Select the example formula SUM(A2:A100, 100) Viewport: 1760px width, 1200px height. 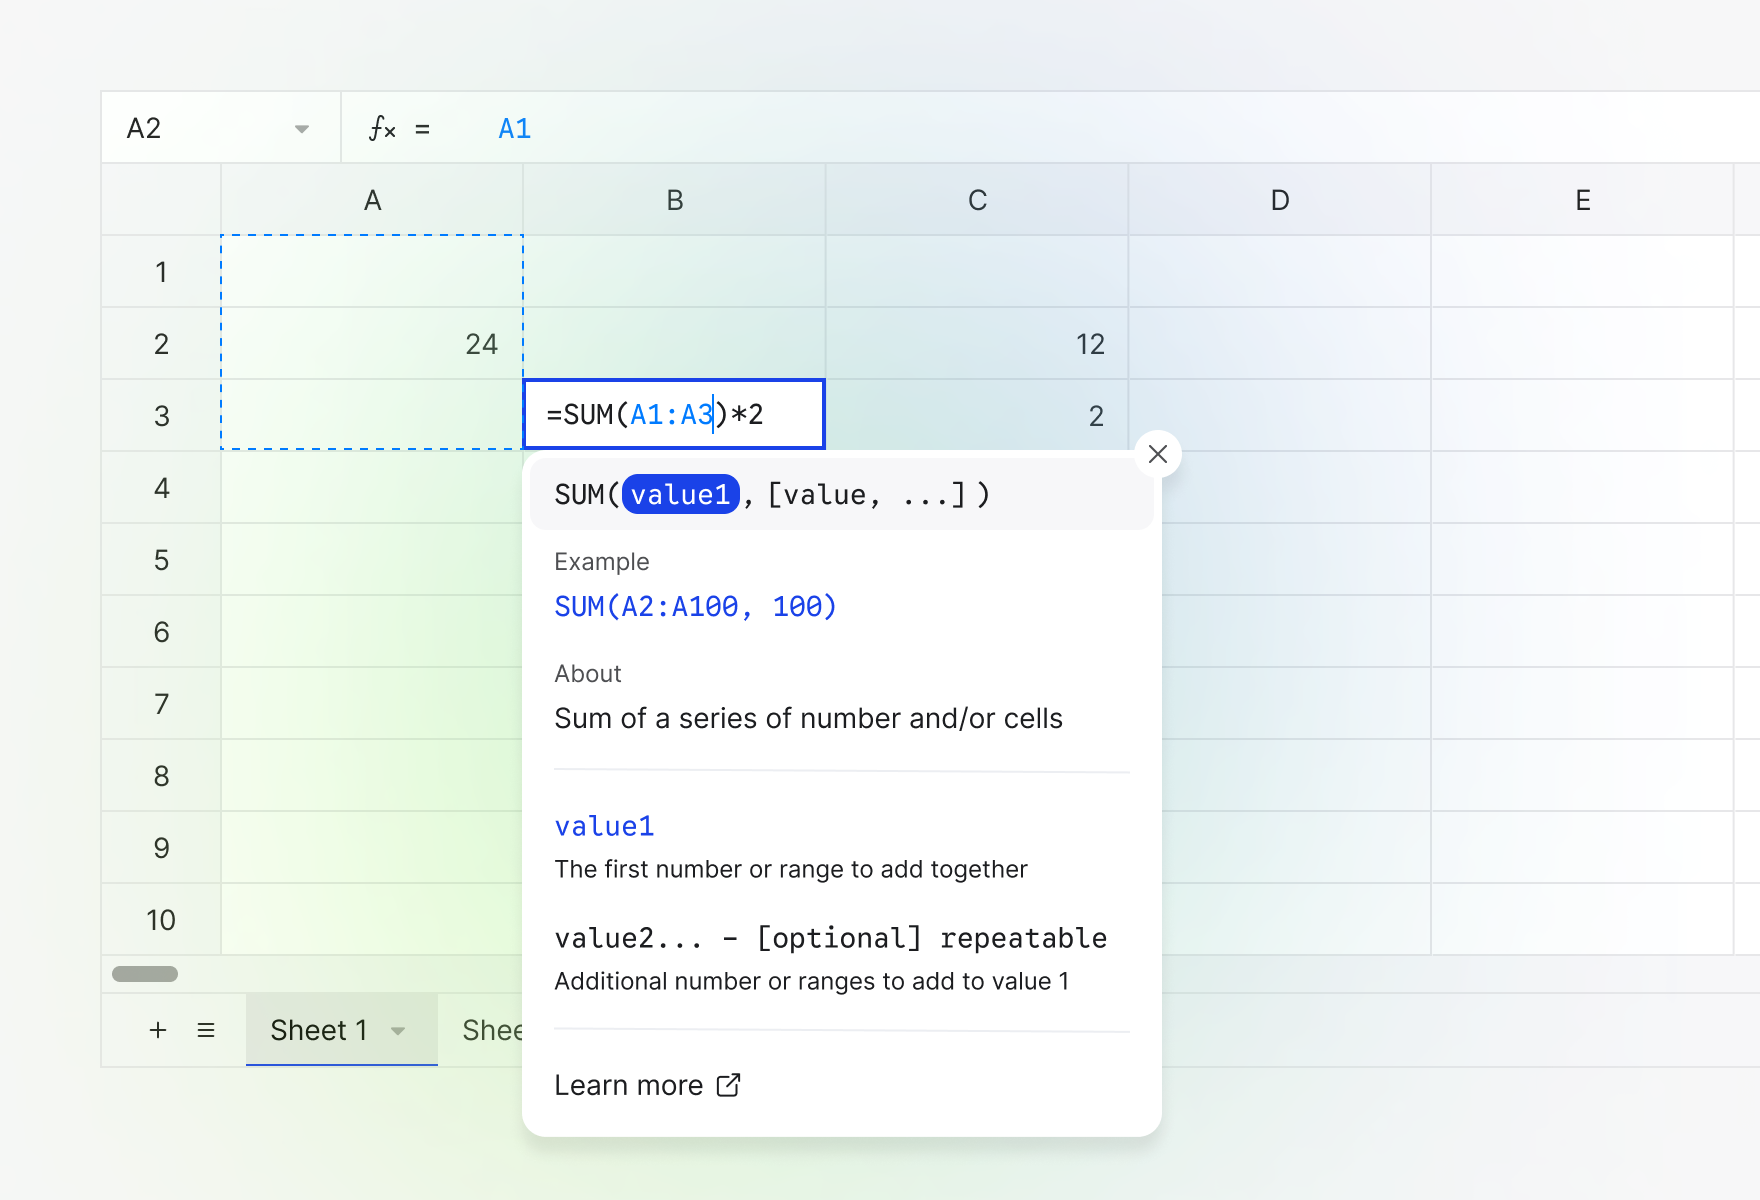pos(695,606)
